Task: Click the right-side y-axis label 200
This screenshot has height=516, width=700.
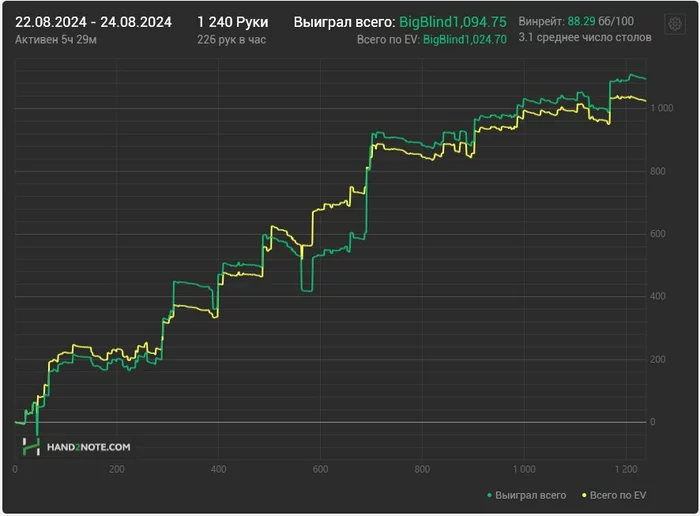Action: click(658, 359)
